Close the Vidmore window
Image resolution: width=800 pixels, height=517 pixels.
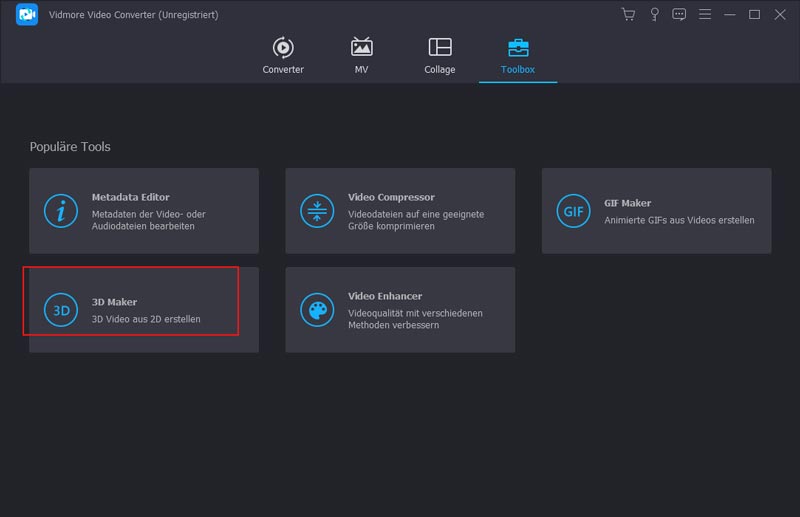click(x=780, y=14)
